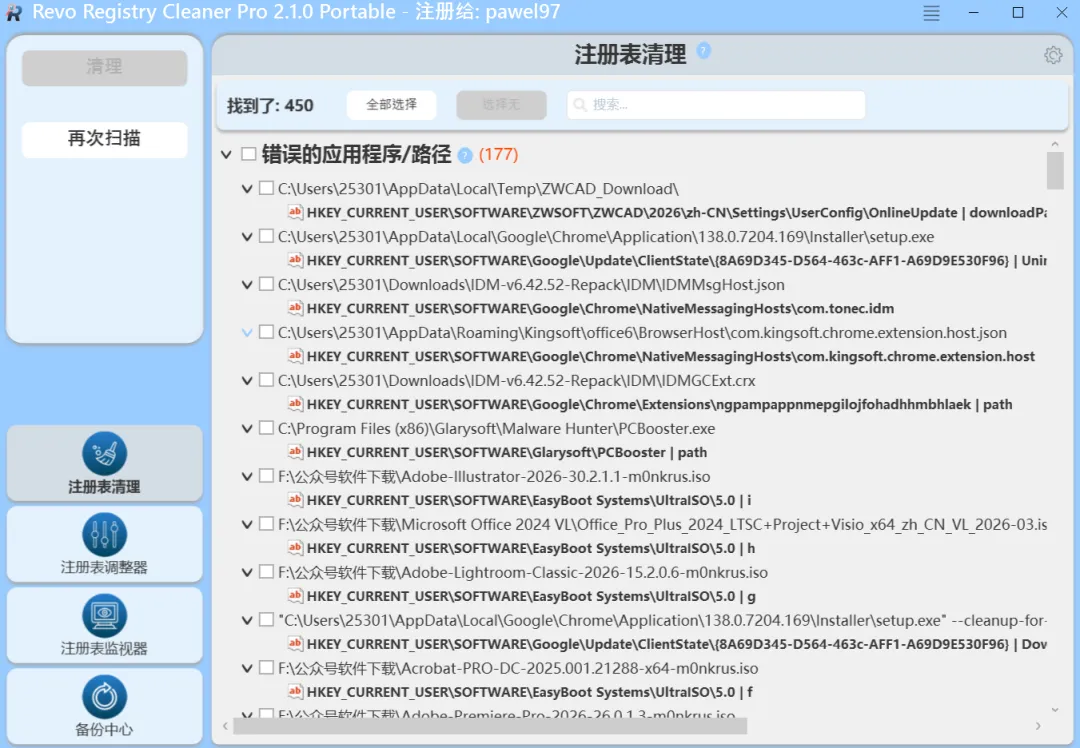1080x748 pixels.
Task: Click the 再次扫描 (Rescan) button
Action: (x=104, y=139)
